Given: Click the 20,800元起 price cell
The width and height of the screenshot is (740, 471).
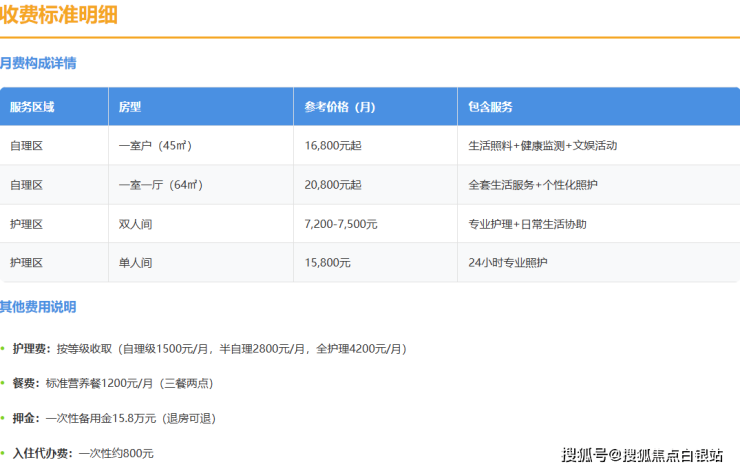Looking at the screenshot, I should point(333,185).
